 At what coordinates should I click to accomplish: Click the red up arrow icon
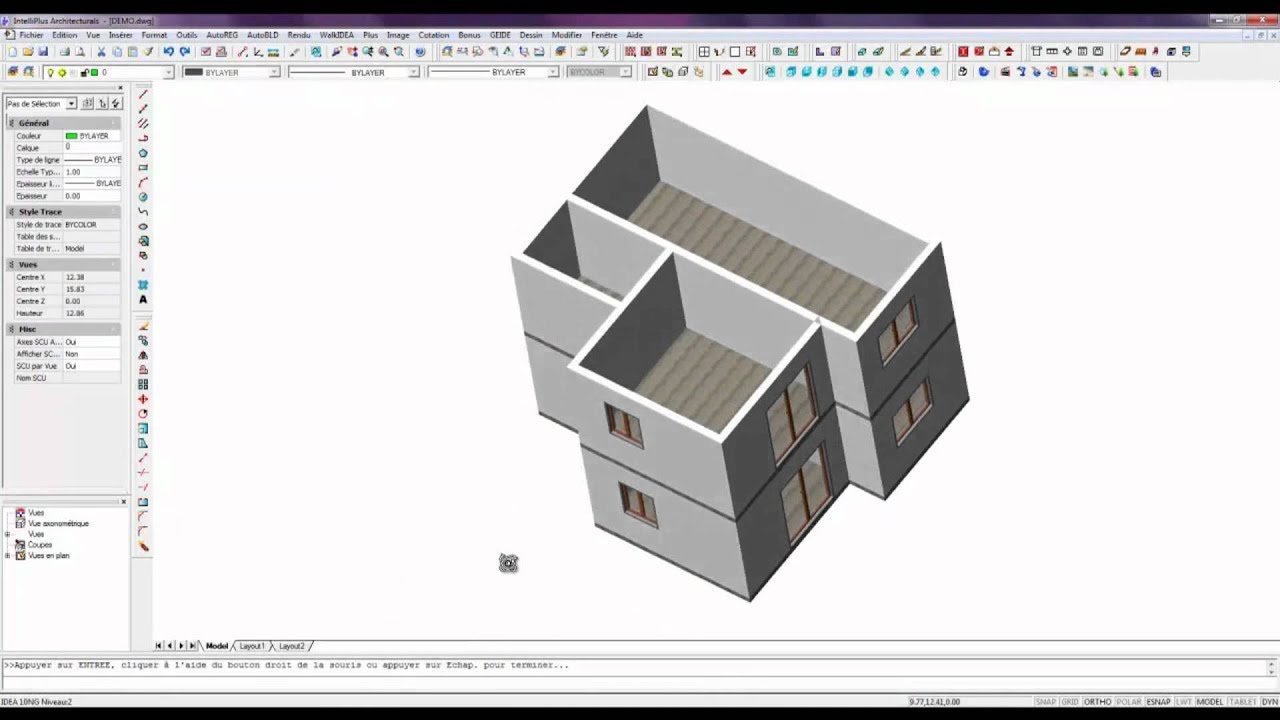click(726, 72)
